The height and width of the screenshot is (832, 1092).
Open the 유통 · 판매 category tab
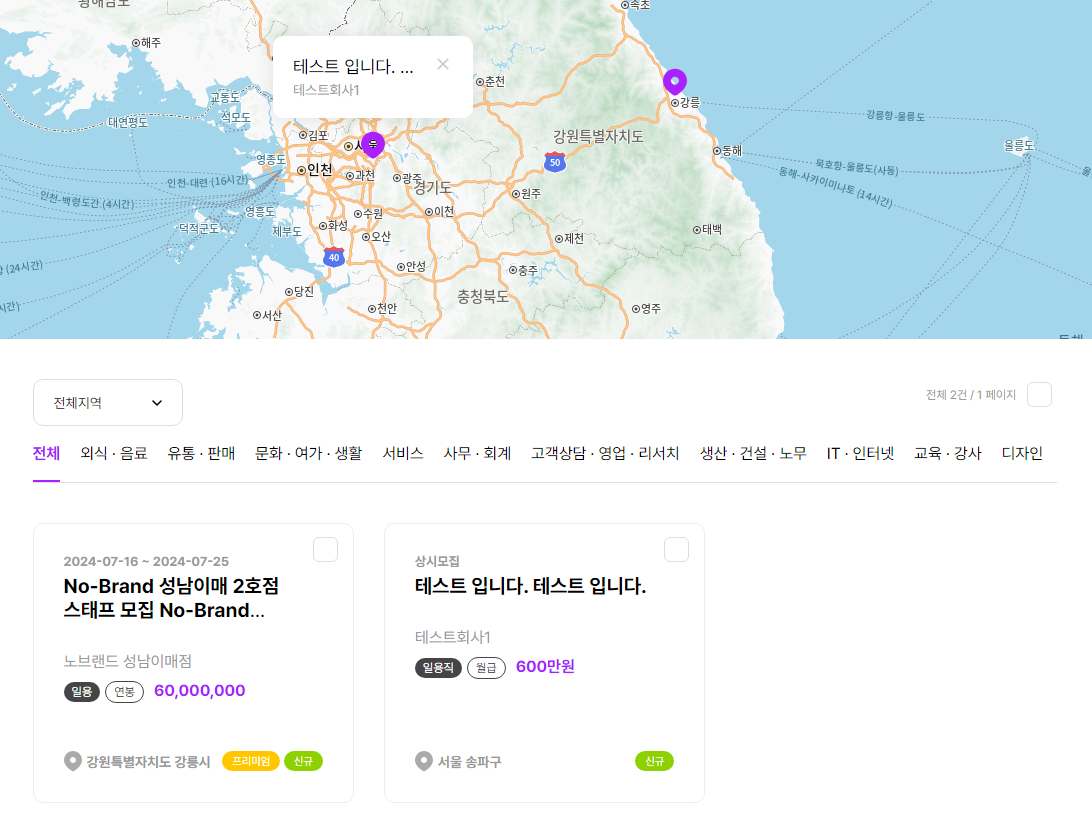click(201, 453)
